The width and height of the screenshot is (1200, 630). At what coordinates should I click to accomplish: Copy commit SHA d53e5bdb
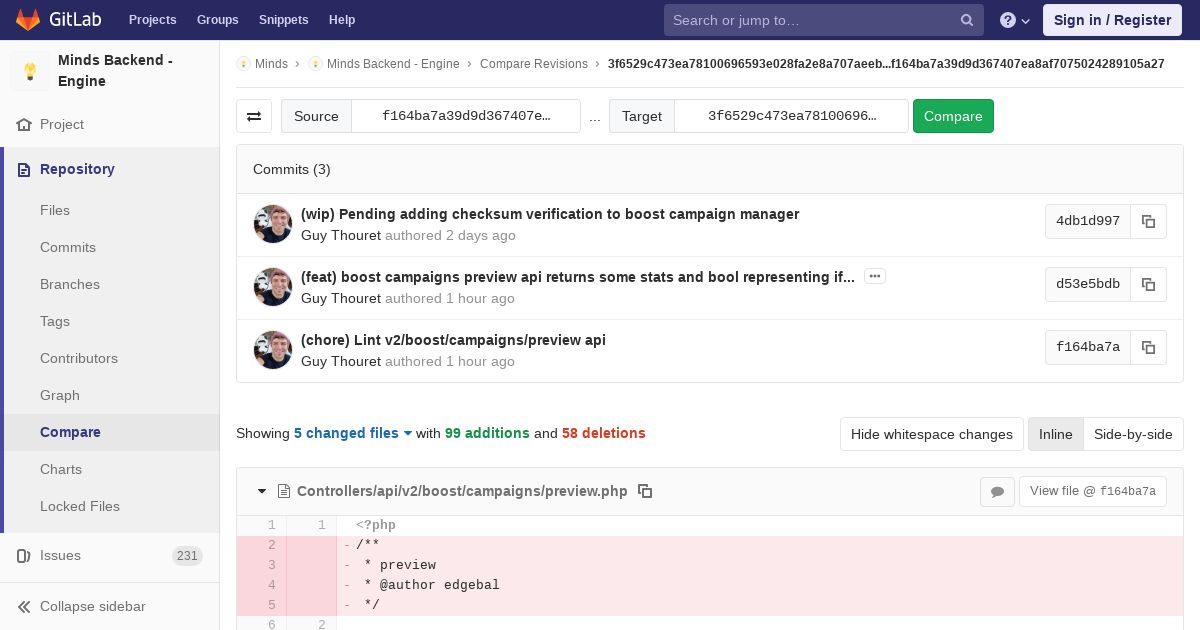click(x=1148, y=284)
